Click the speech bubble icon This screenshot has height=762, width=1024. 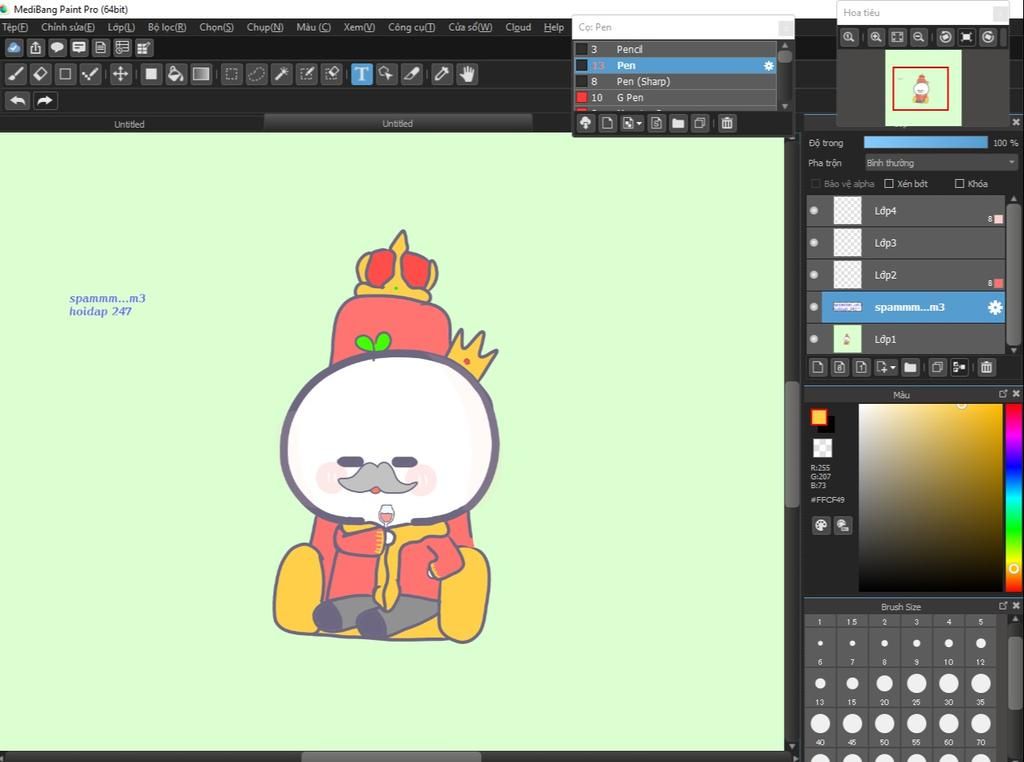tap(57, 48)
